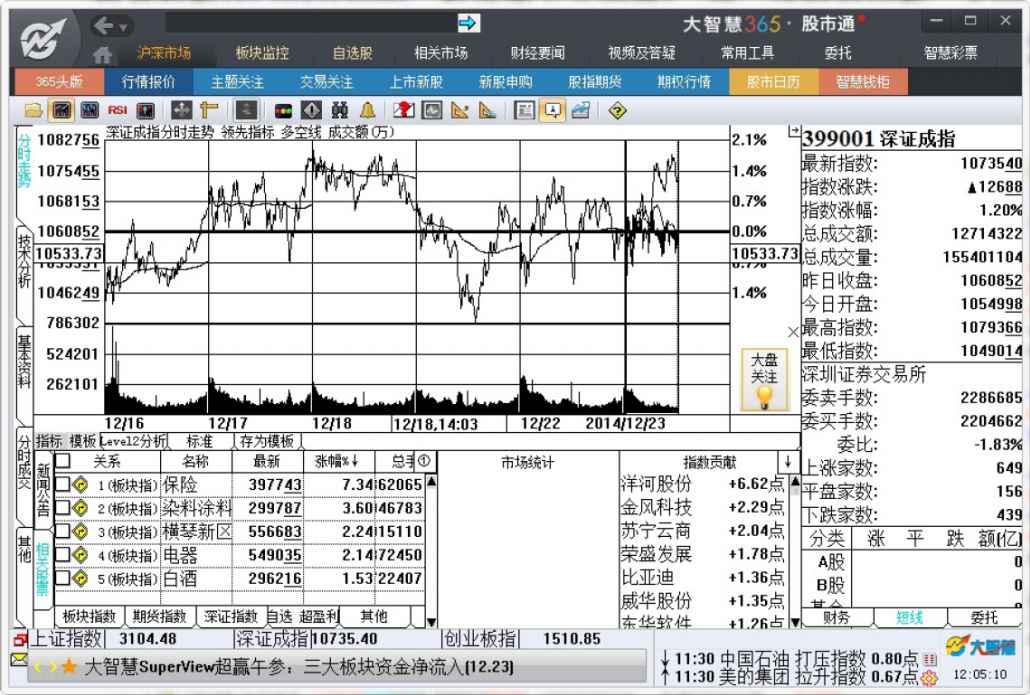Select the 技术分析 vertical side tab
This screenshot has height=695, width=1030.
pos(24,261)
